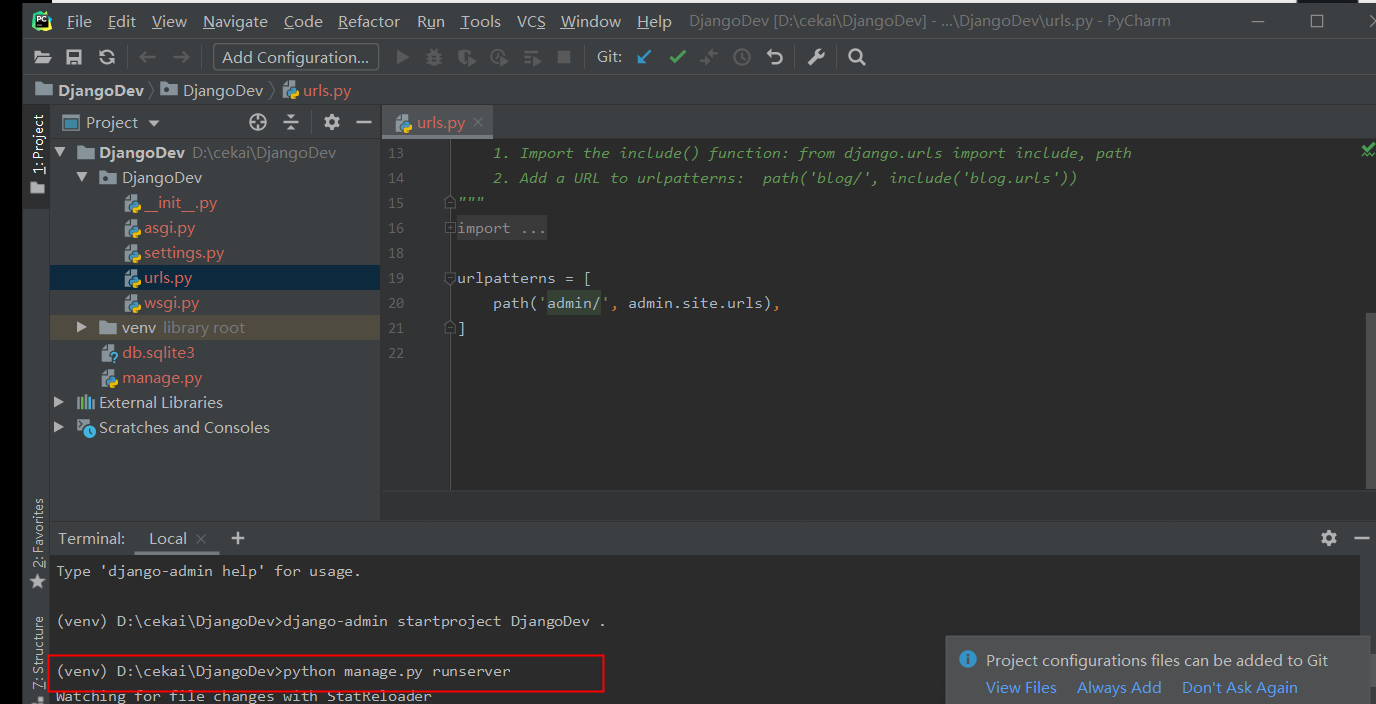Click the Always Add link
The image size is (1376, 704).
(1118, 687)
